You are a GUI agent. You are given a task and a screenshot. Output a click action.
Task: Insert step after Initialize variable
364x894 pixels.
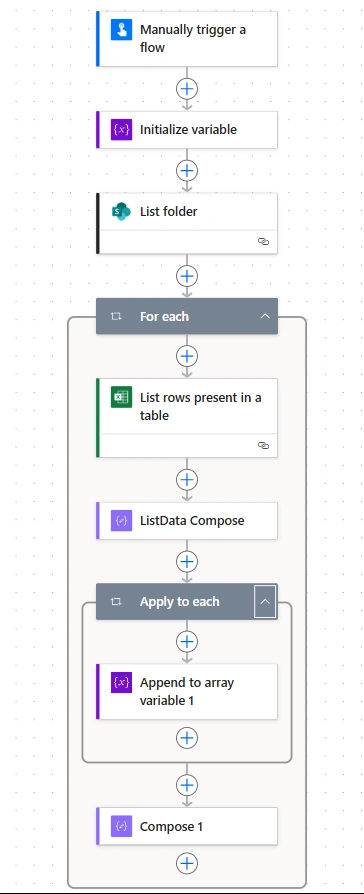pyautogui.click(x=187, y=170)
